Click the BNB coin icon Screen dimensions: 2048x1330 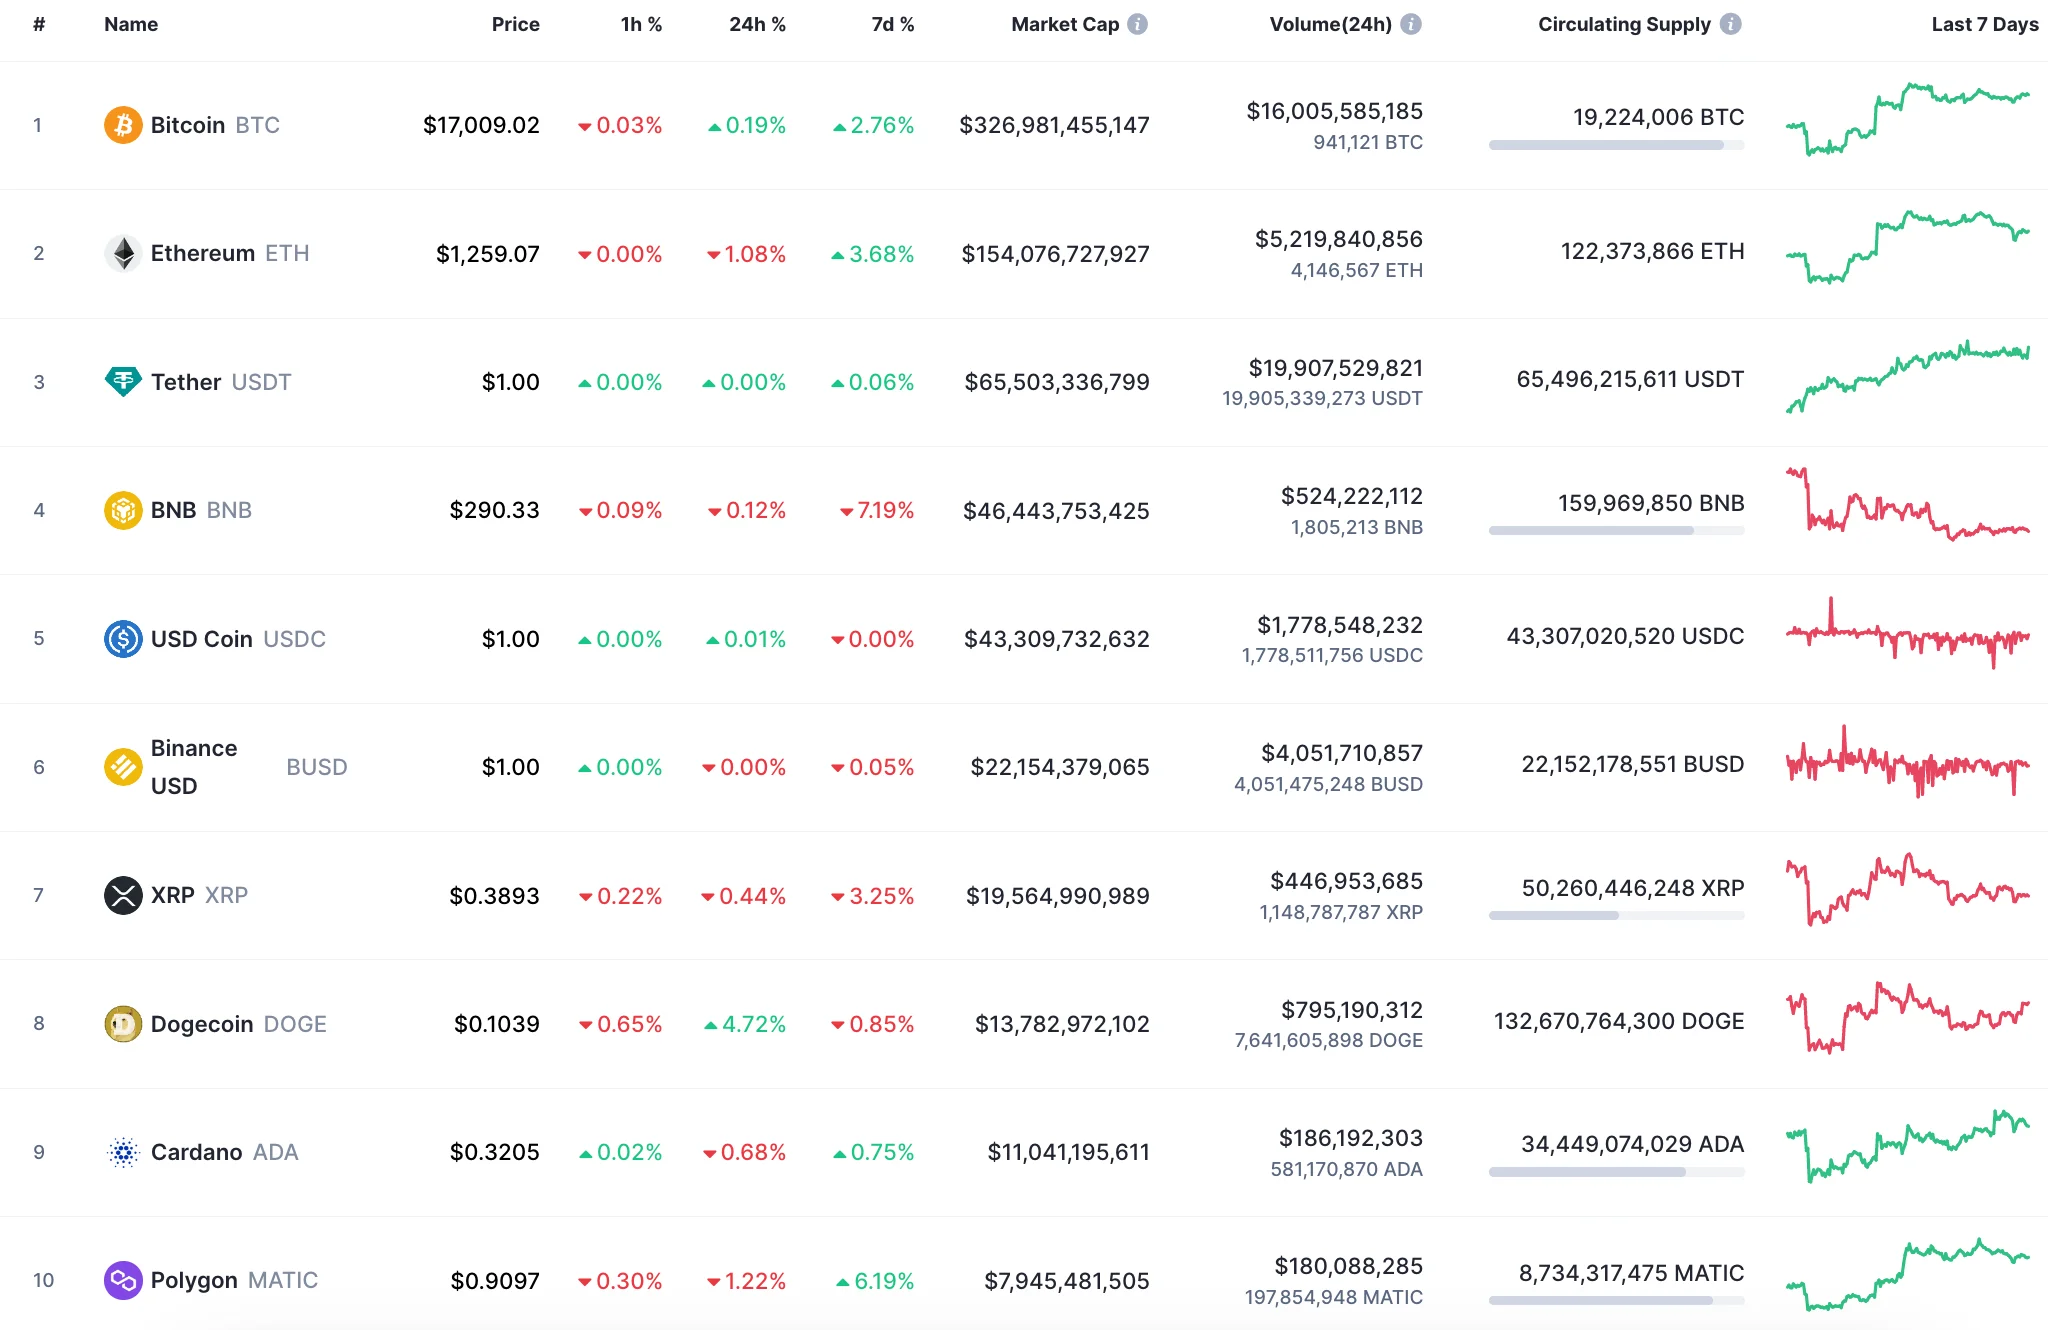[122, 509]
